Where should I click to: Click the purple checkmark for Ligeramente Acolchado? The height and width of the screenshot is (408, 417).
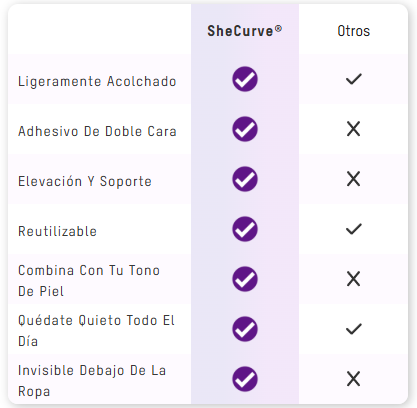pyautogui.click(x=245, y=79)
